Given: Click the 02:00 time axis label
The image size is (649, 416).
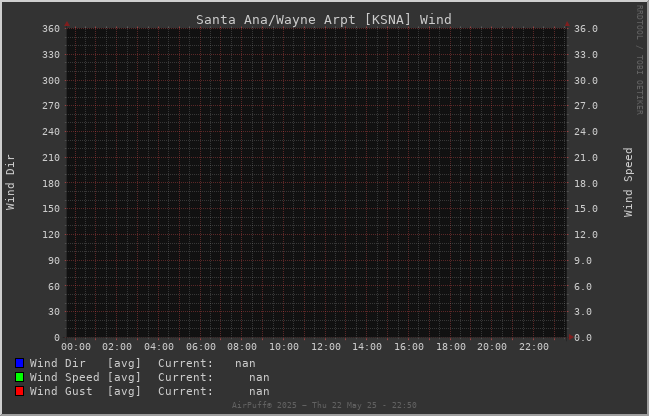Looking at the screenshot, I should [x=117, y=347].
